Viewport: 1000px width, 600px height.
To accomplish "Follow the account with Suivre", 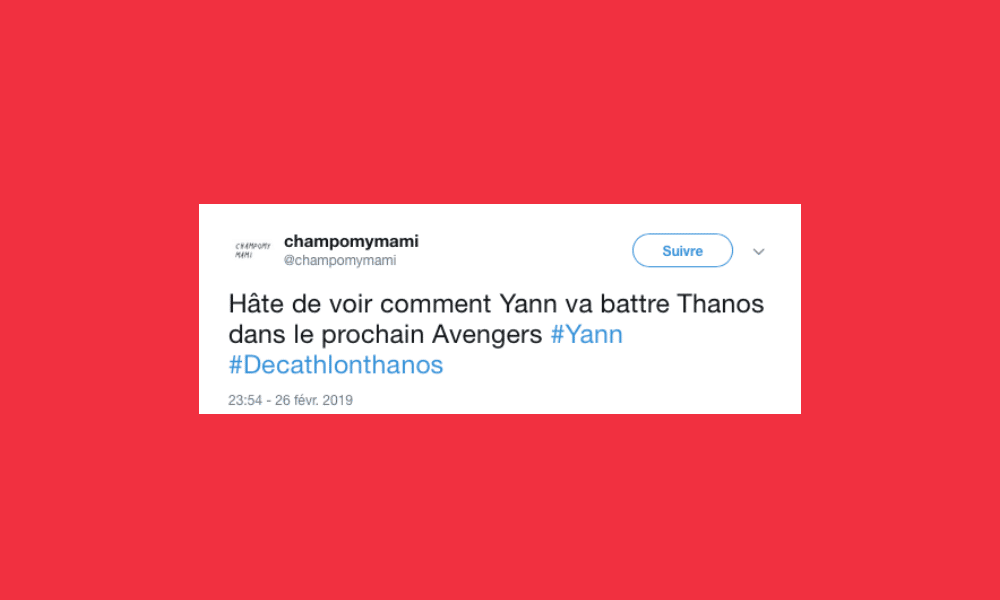I will point(682,251).
